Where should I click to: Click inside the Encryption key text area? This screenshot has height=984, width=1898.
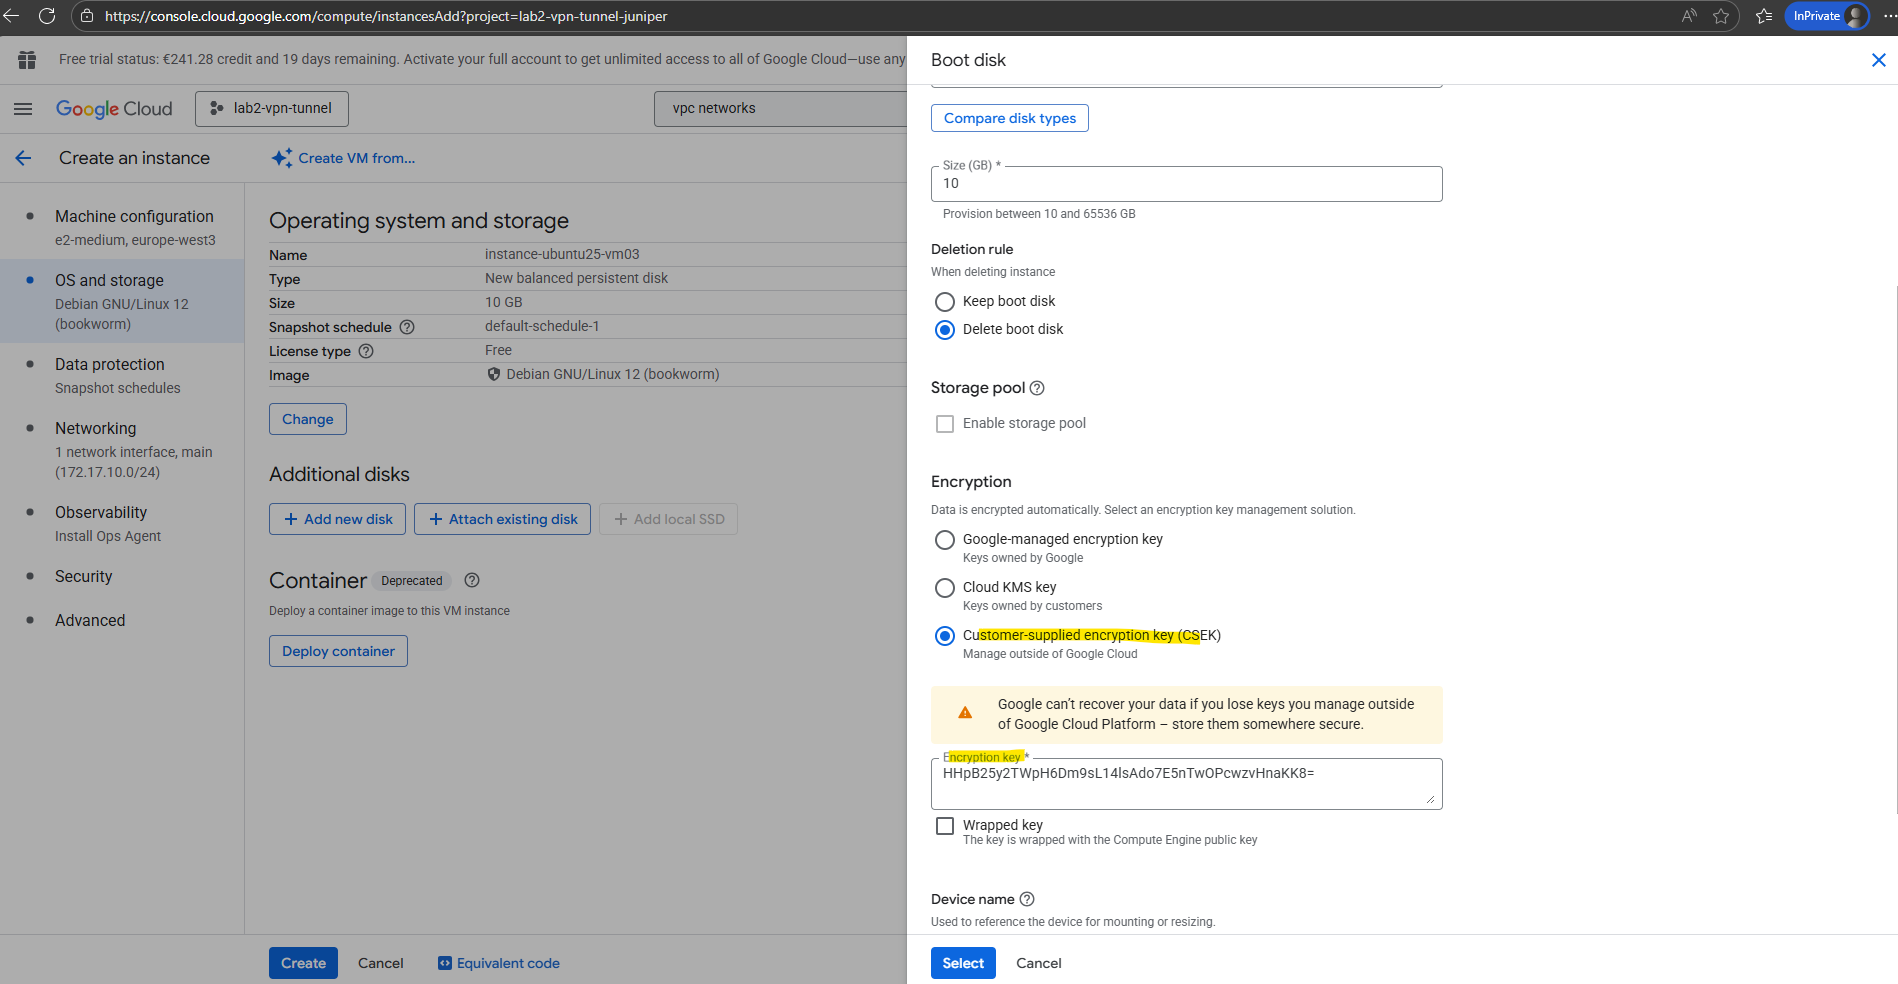(1187, 784)
